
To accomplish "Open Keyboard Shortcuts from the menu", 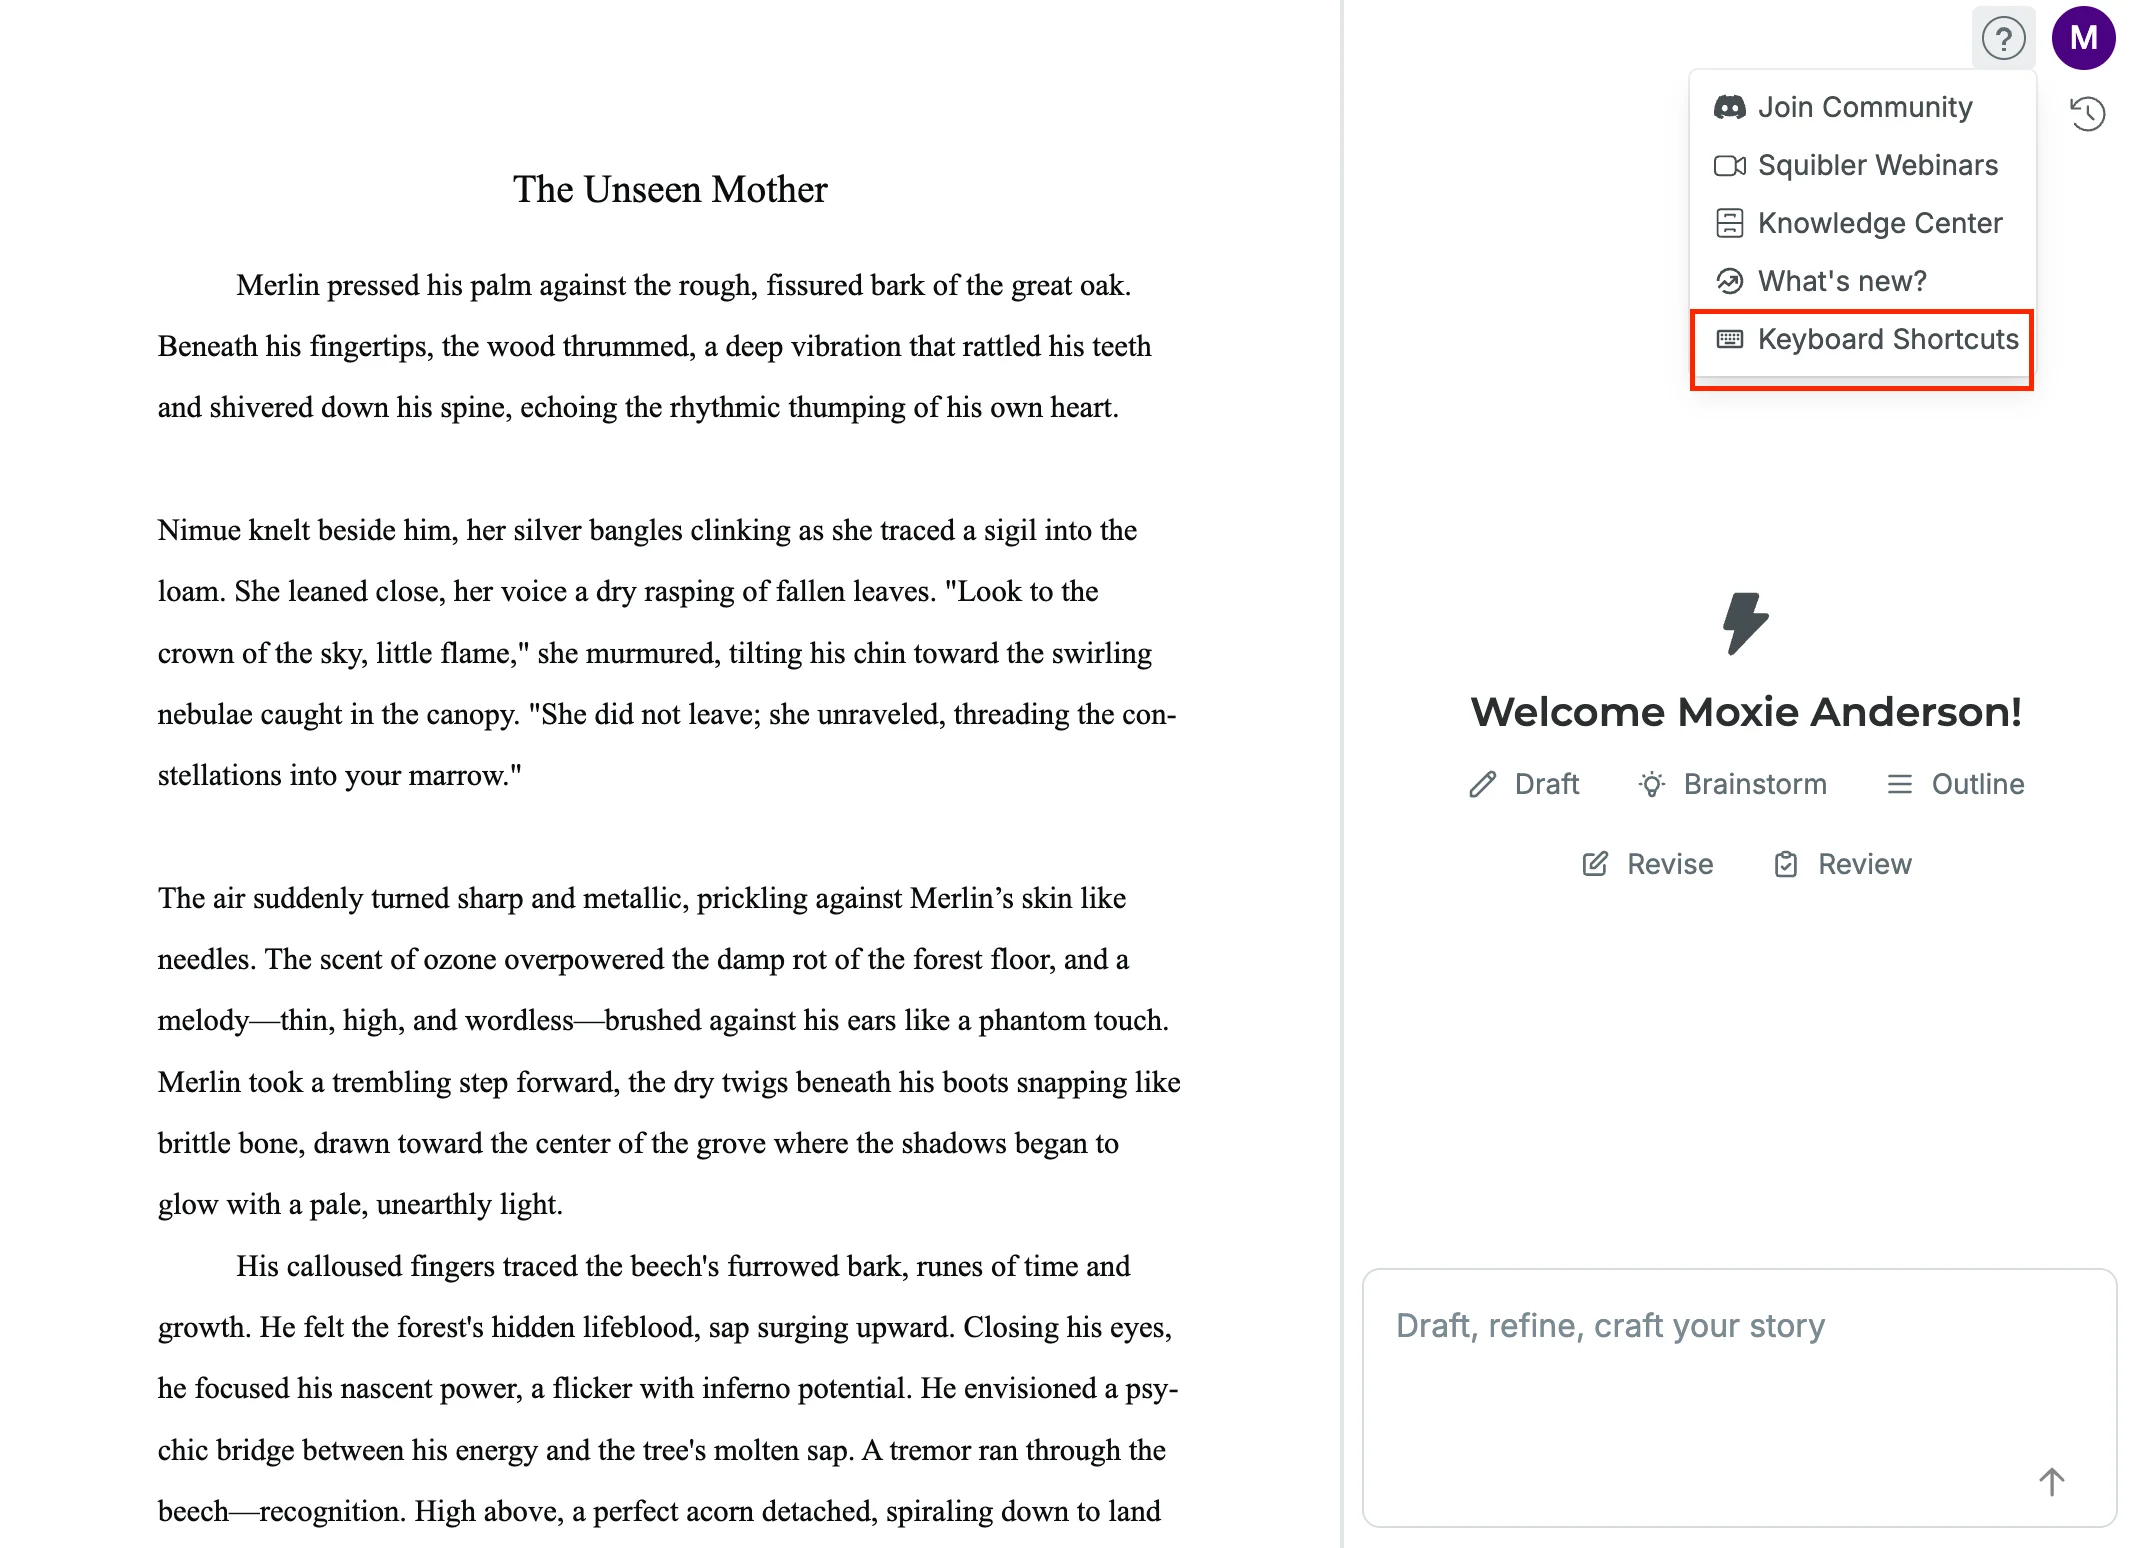I will coord(1862,340).
